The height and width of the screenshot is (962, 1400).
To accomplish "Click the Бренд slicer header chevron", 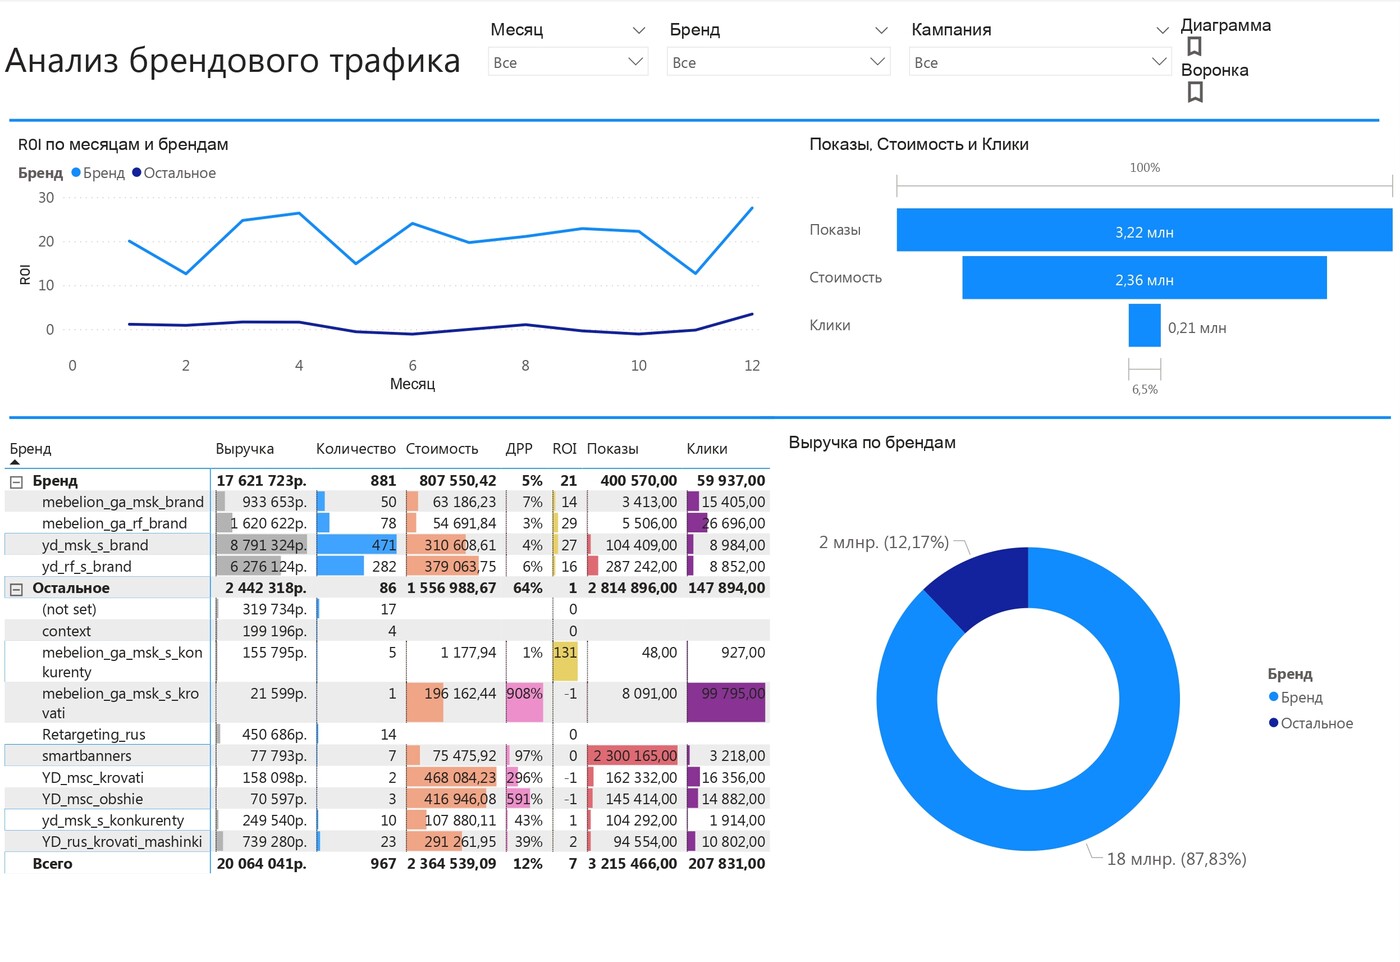I will pos(881,30).
